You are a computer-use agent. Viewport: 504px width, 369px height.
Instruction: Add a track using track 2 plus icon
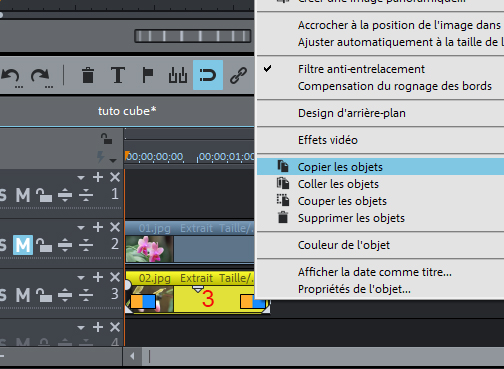tap(98, 227)
